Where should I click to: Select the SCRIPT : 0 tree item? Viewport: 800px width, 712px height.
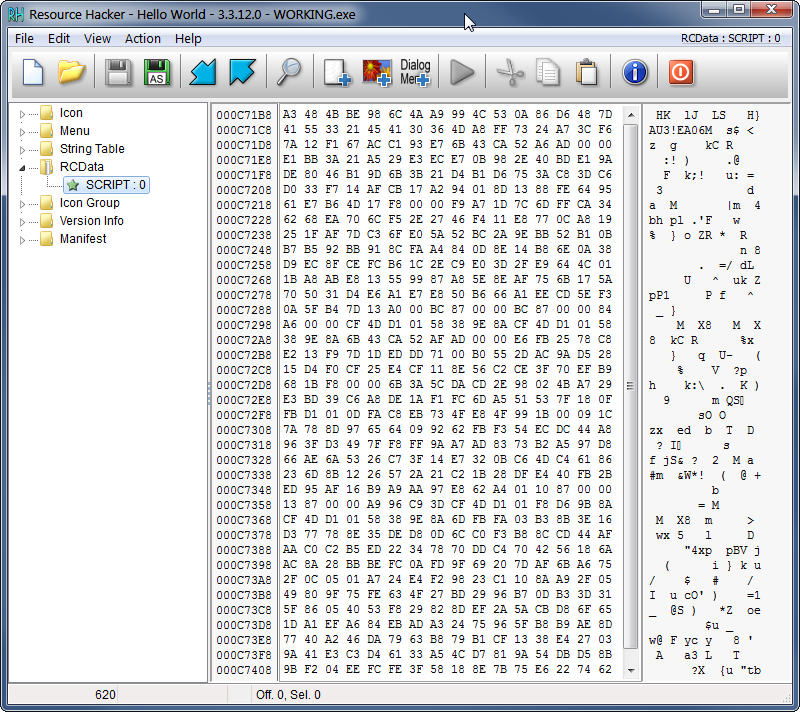coord(107,185)
